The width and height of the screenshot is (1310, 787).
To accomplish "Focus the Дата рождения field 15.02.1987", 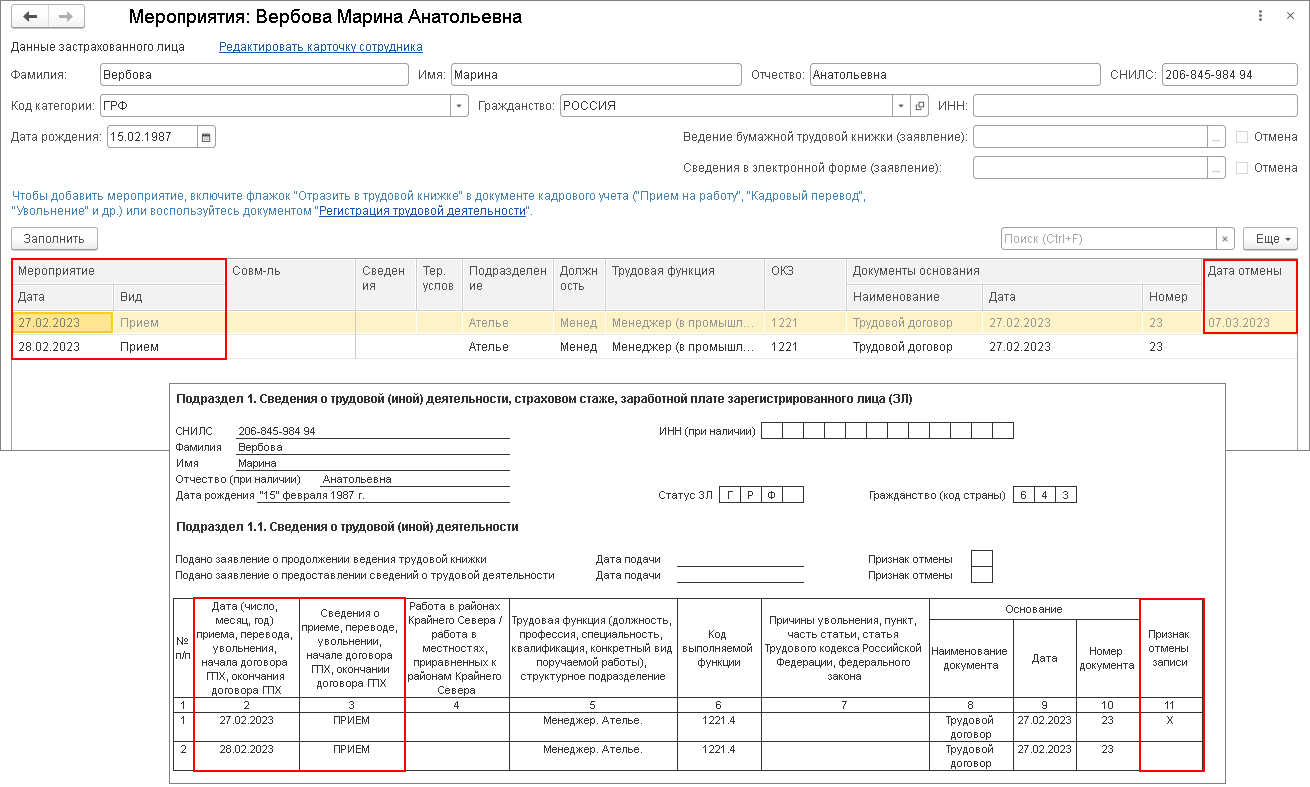I will [152, 137].
